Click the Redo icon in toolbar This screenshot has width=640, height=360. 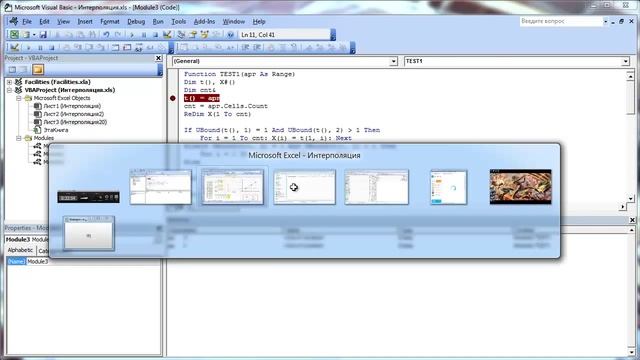point(118,35)
